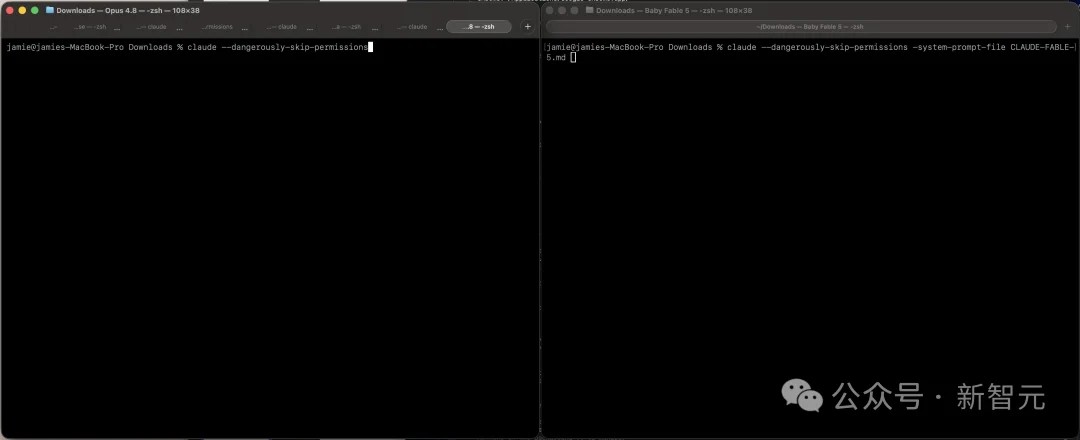The image size is (1080, 440).
Task: Minimize the Baby Fable 5 terminal window
Action: click(x=562, y=10)
